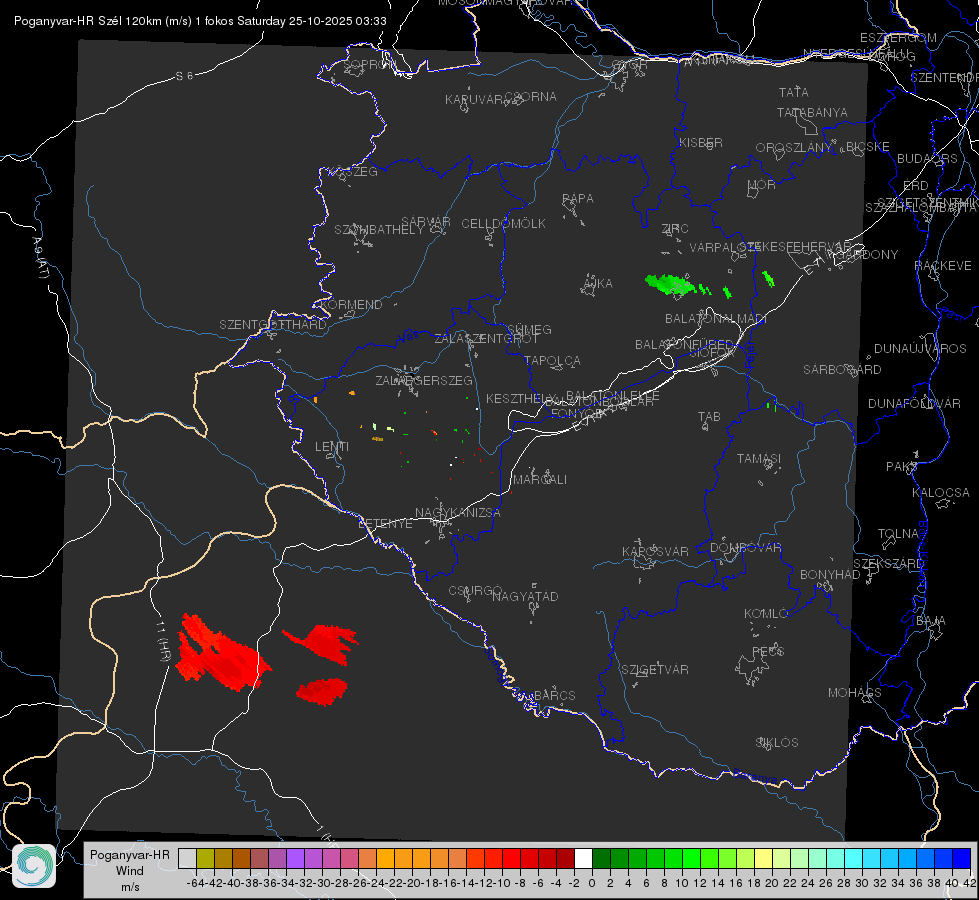The width and height of the screenshot is (979, 900).
Task: Click the KALOCSA city label
Action: [x=940, y=493]
